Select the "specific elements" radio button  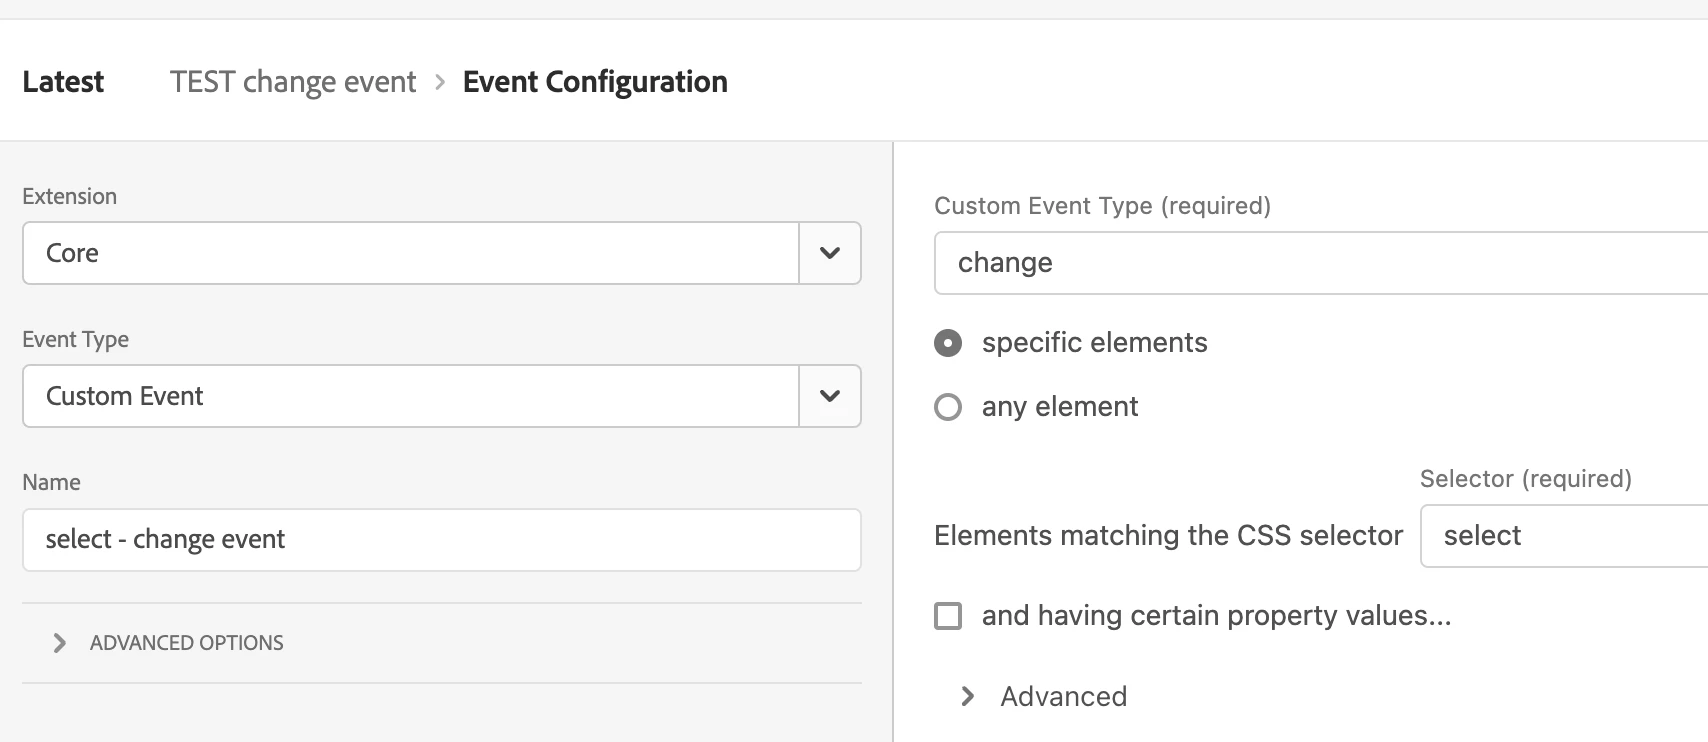tap(948, 343)
